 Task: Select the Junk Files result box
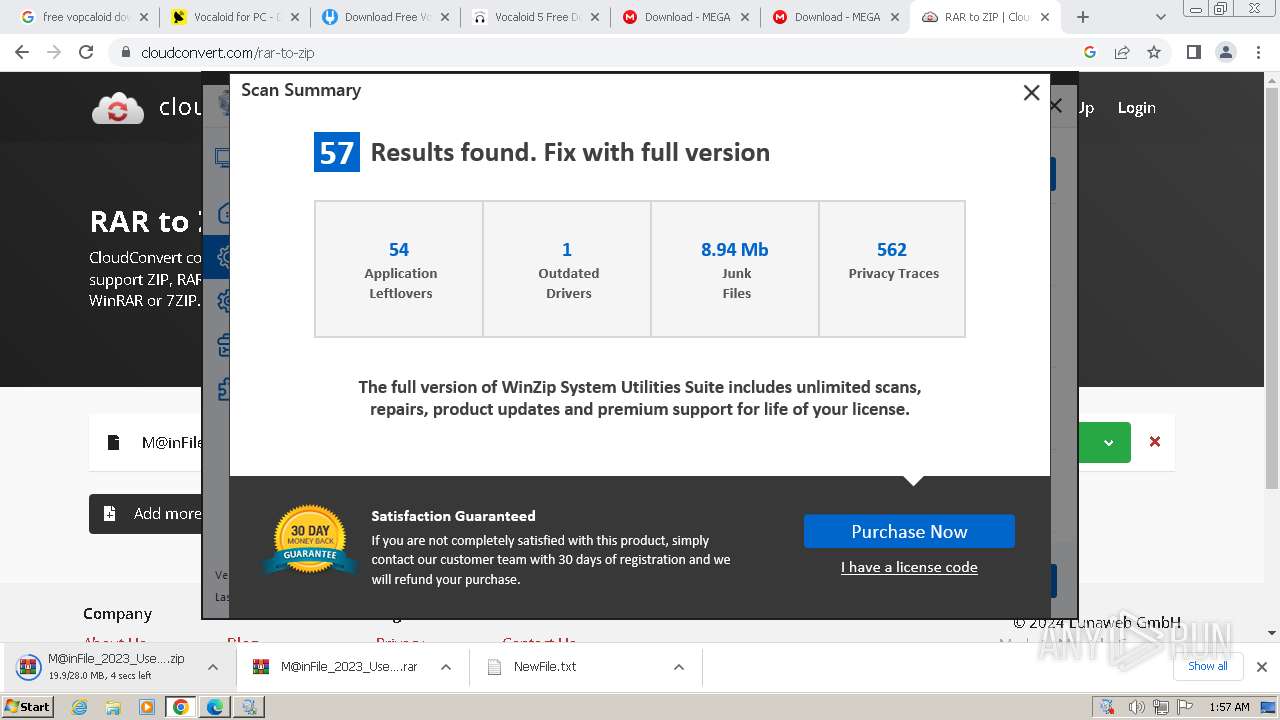[x=735, y=269]
